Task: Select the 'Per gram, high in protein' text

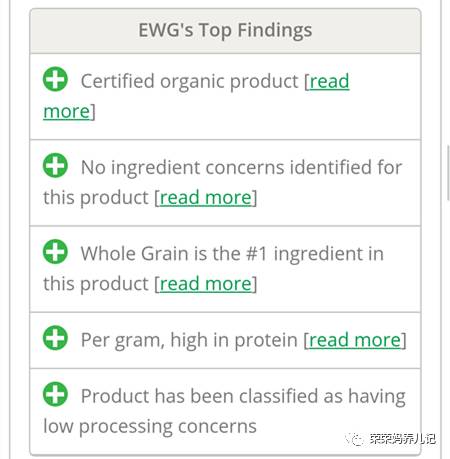Action: [189, 340]
